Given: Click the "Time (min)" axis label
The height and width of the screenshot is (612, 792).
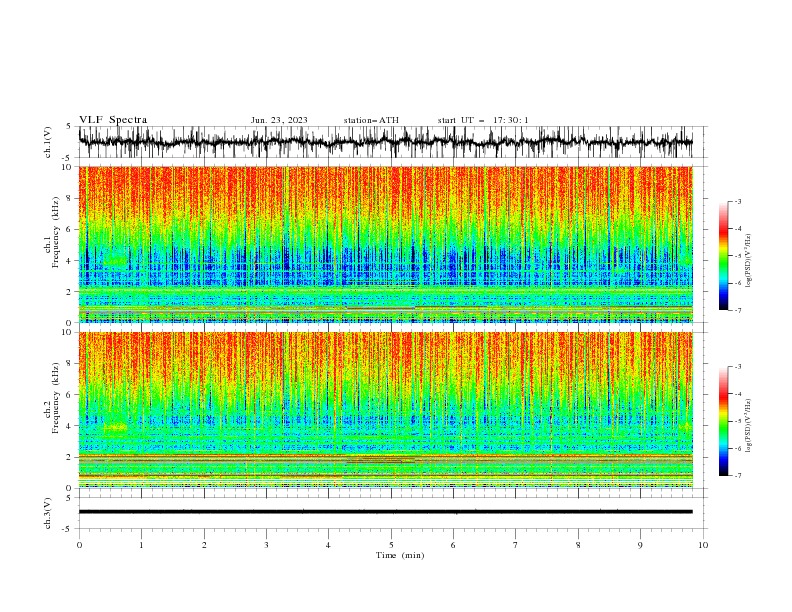Looking at the screenshot, I should [400, 555].
